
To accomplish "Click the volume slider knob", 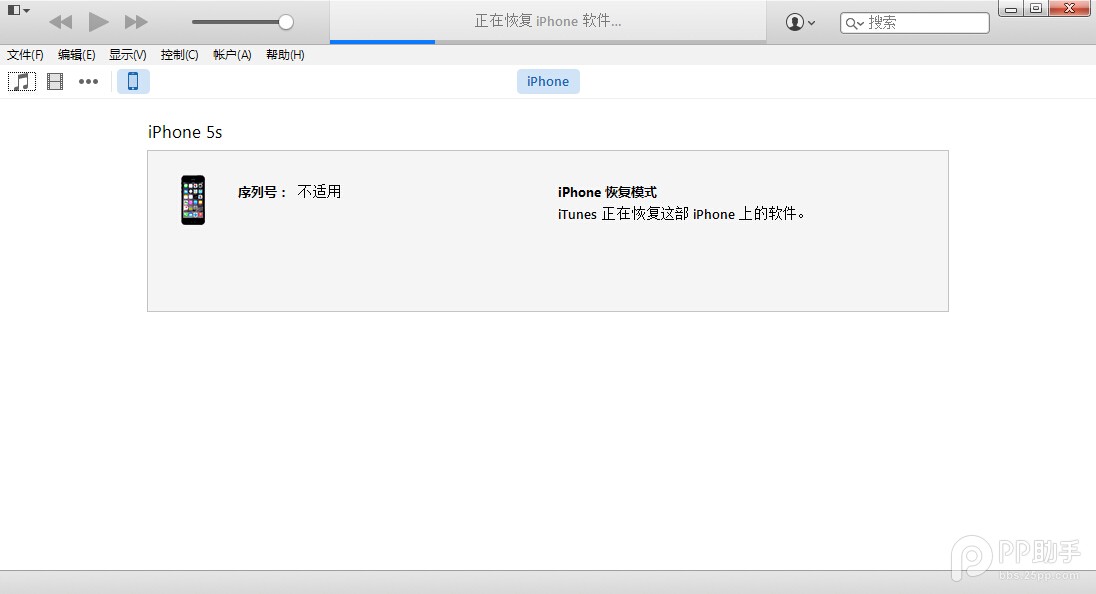I will pos(286,22).
